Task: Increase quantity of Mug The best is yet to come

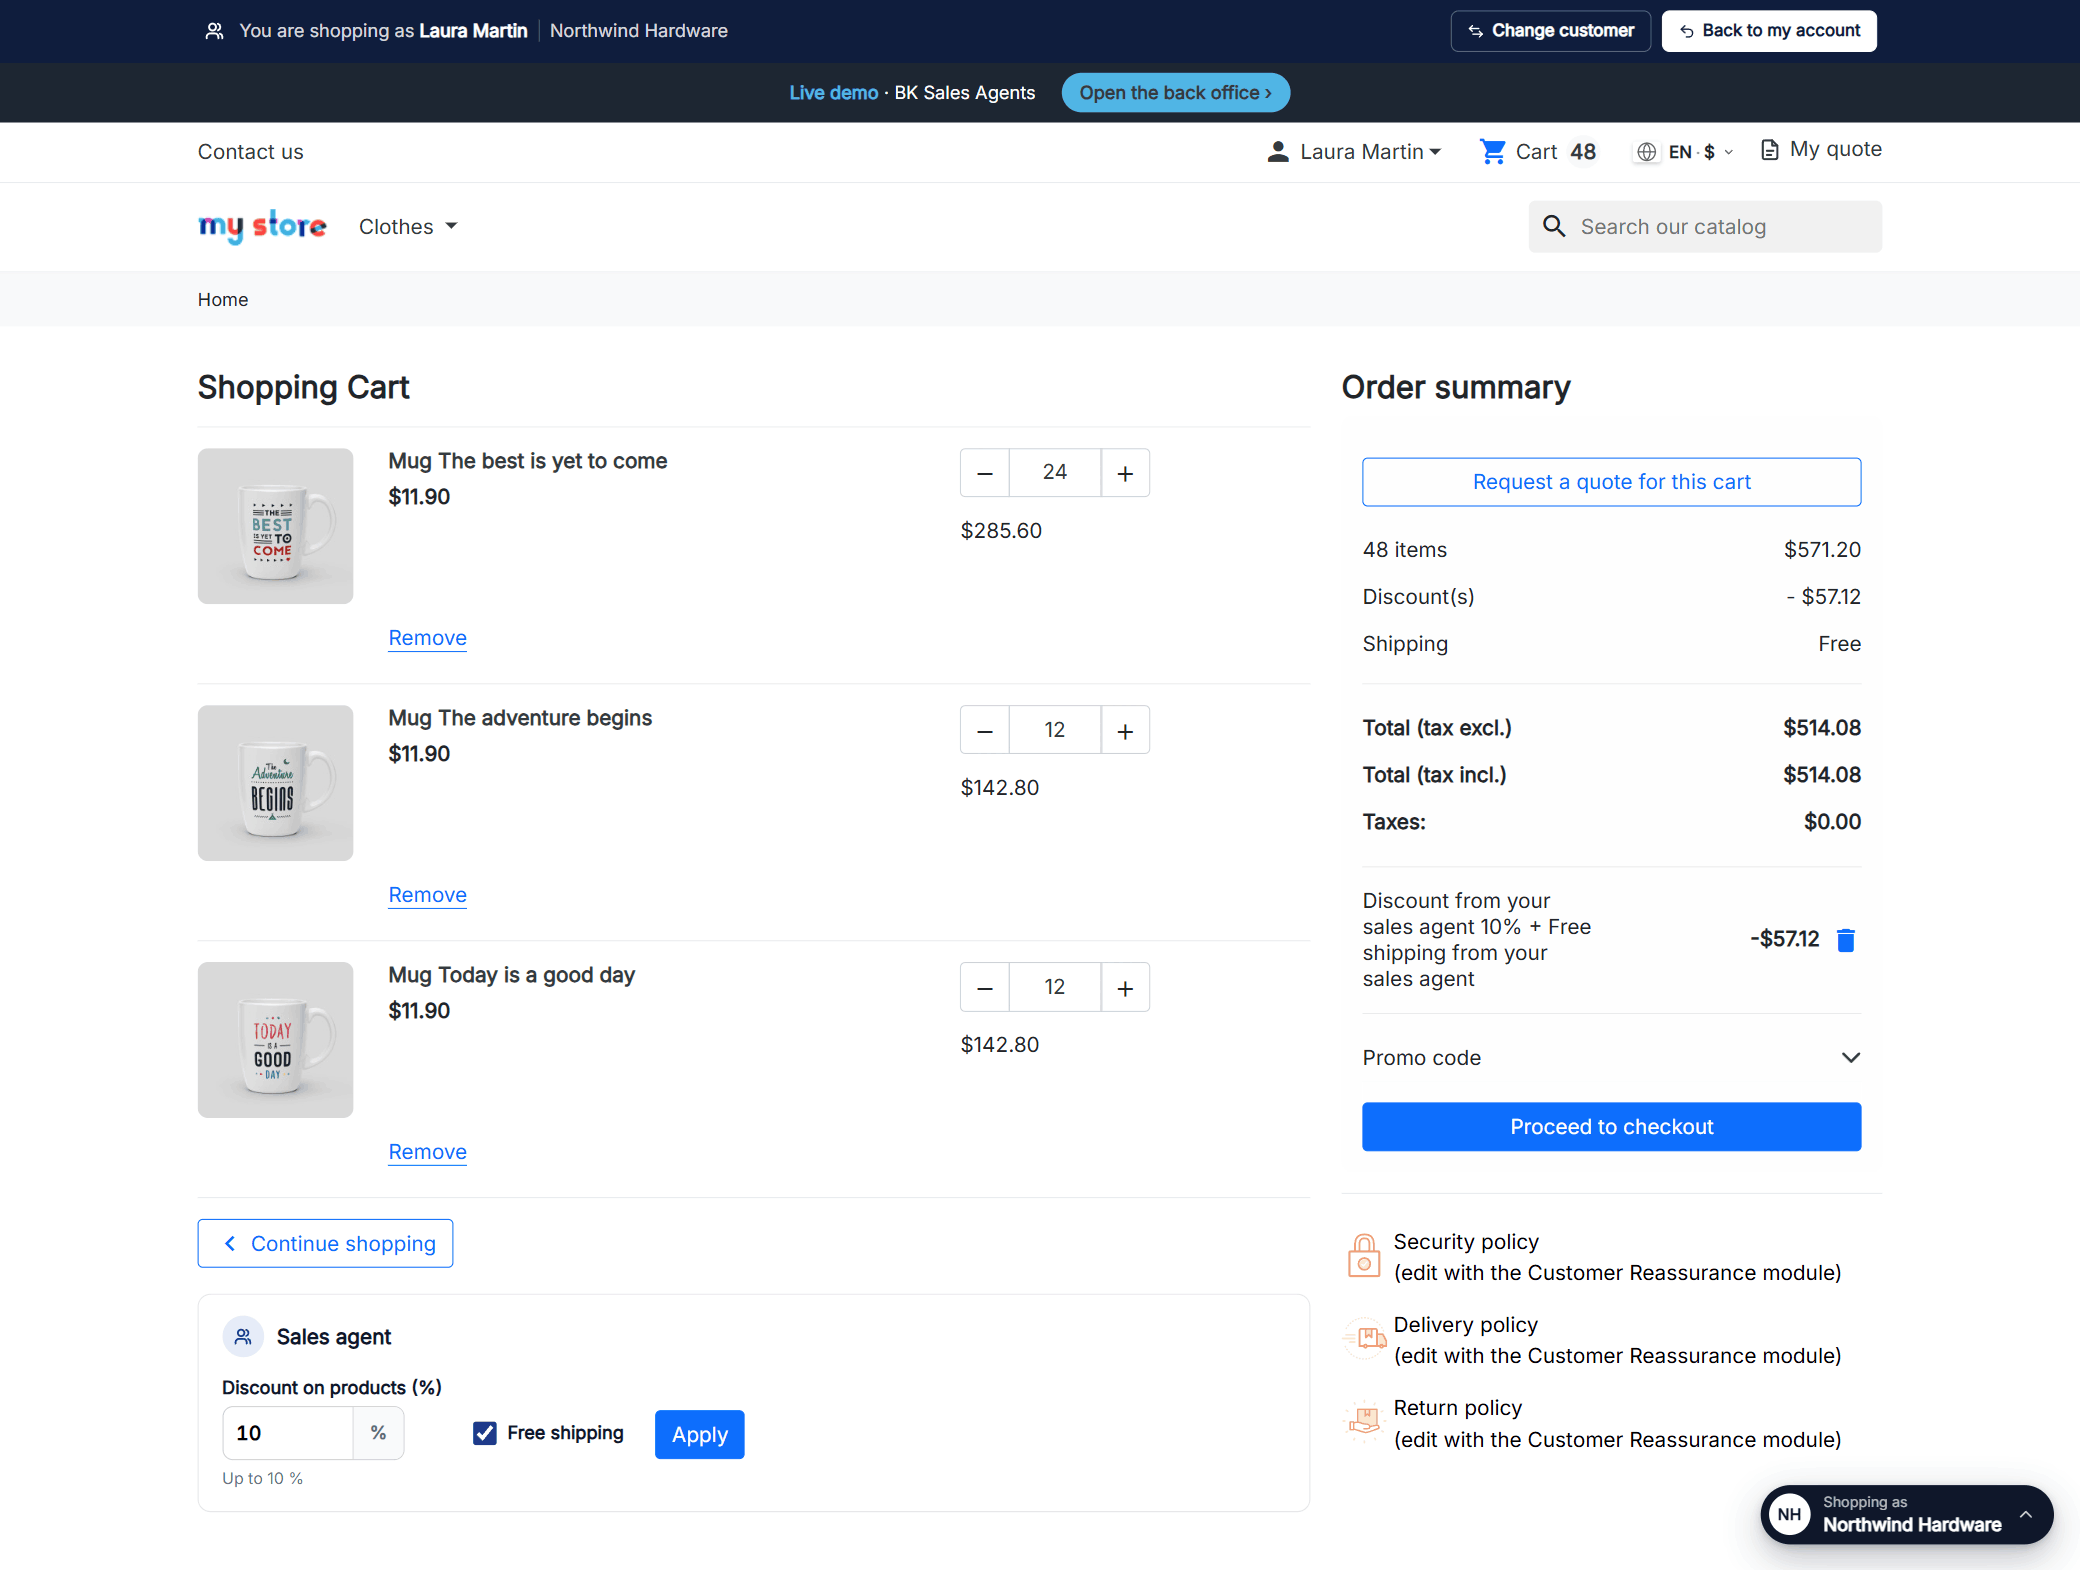Action: [x=1125, y=473]
